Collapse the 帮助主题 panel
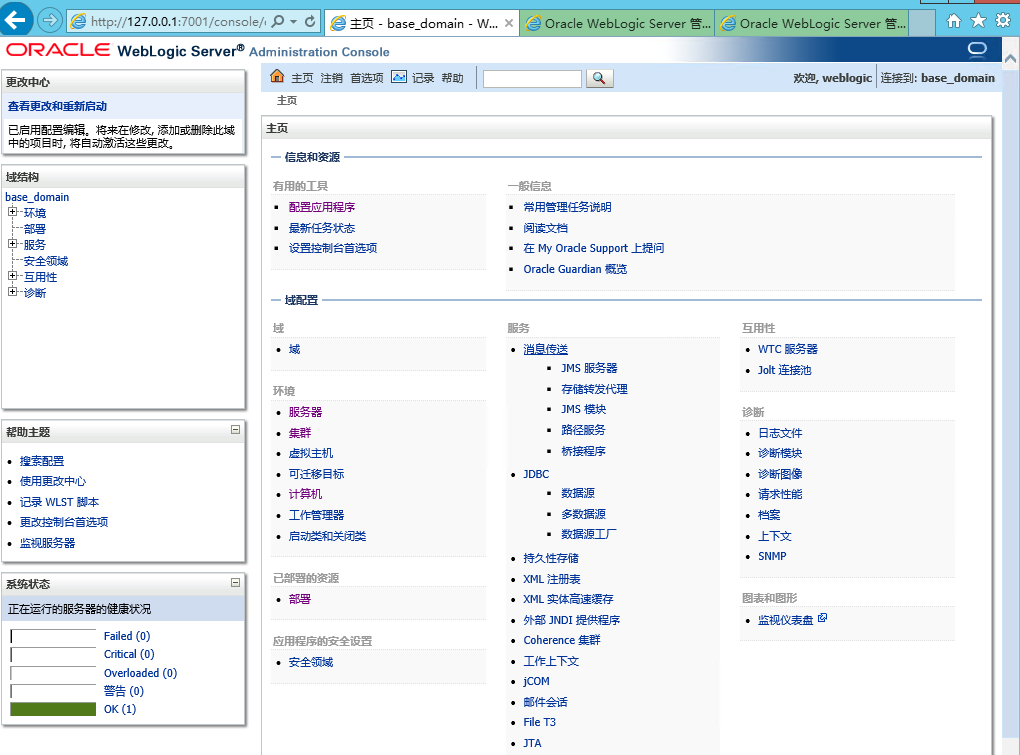 (235, 430)
